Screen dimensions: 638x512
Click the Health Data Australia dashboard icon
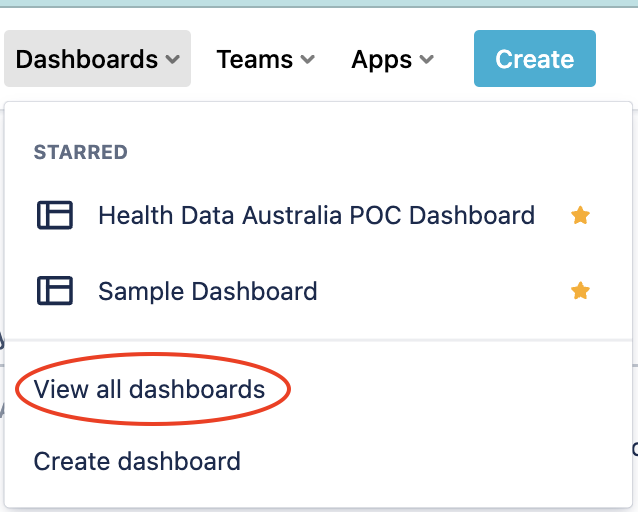[x=55, y=215]
